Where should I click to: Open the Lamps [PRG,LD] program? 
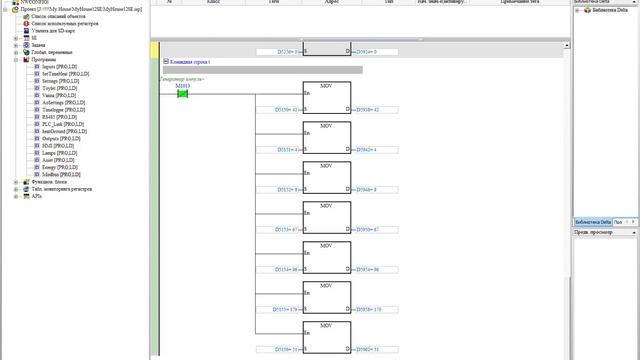(x=59, y=153)
